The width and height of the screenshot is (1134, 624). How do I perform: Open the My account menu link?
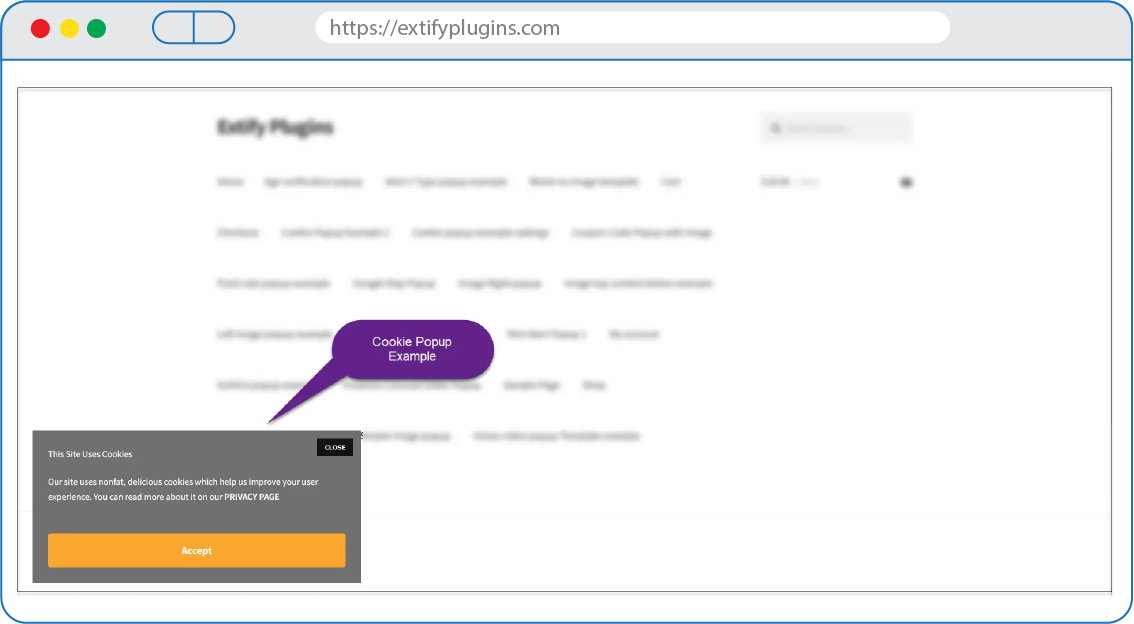point(634,334)
